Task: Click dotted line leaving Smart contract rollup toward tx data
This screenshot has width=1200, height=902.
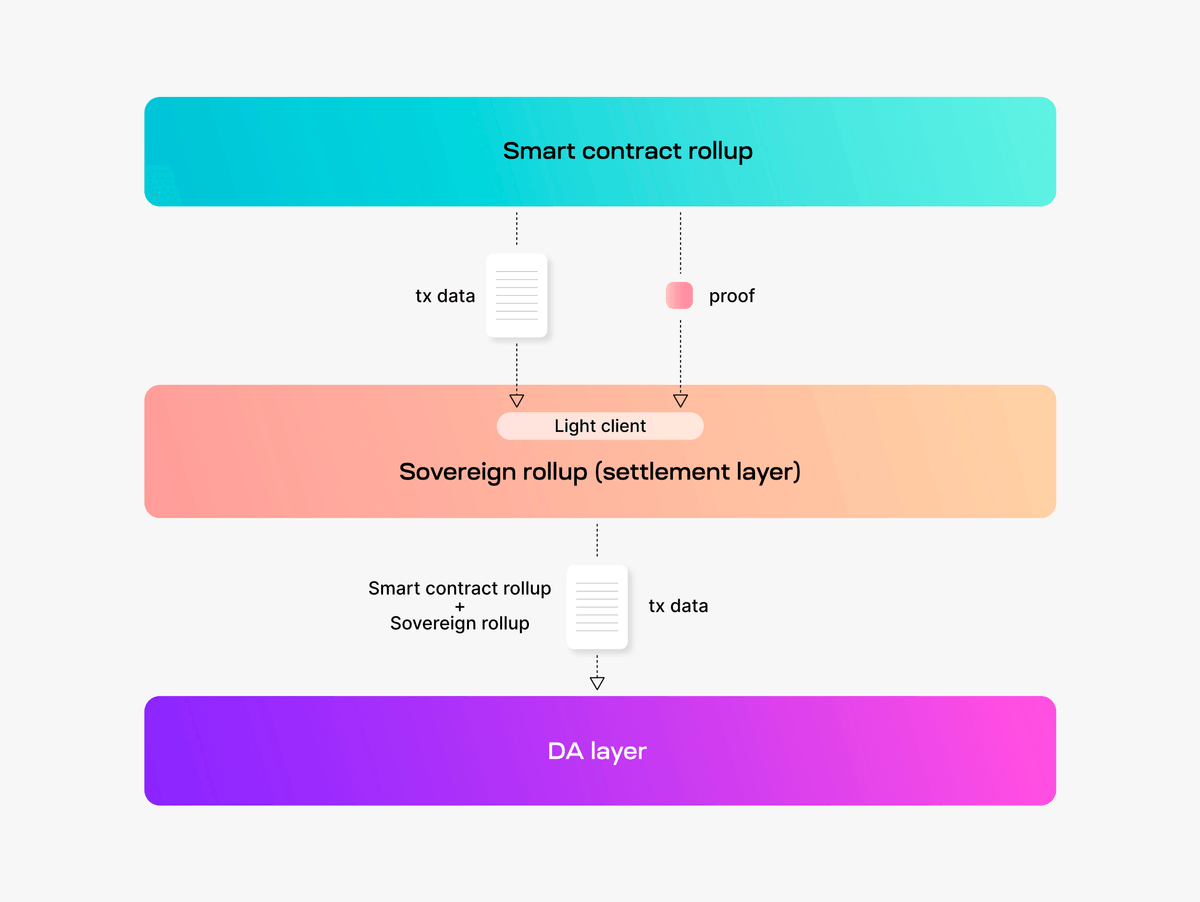Action: pyautogui.click(x=516, y=229)
